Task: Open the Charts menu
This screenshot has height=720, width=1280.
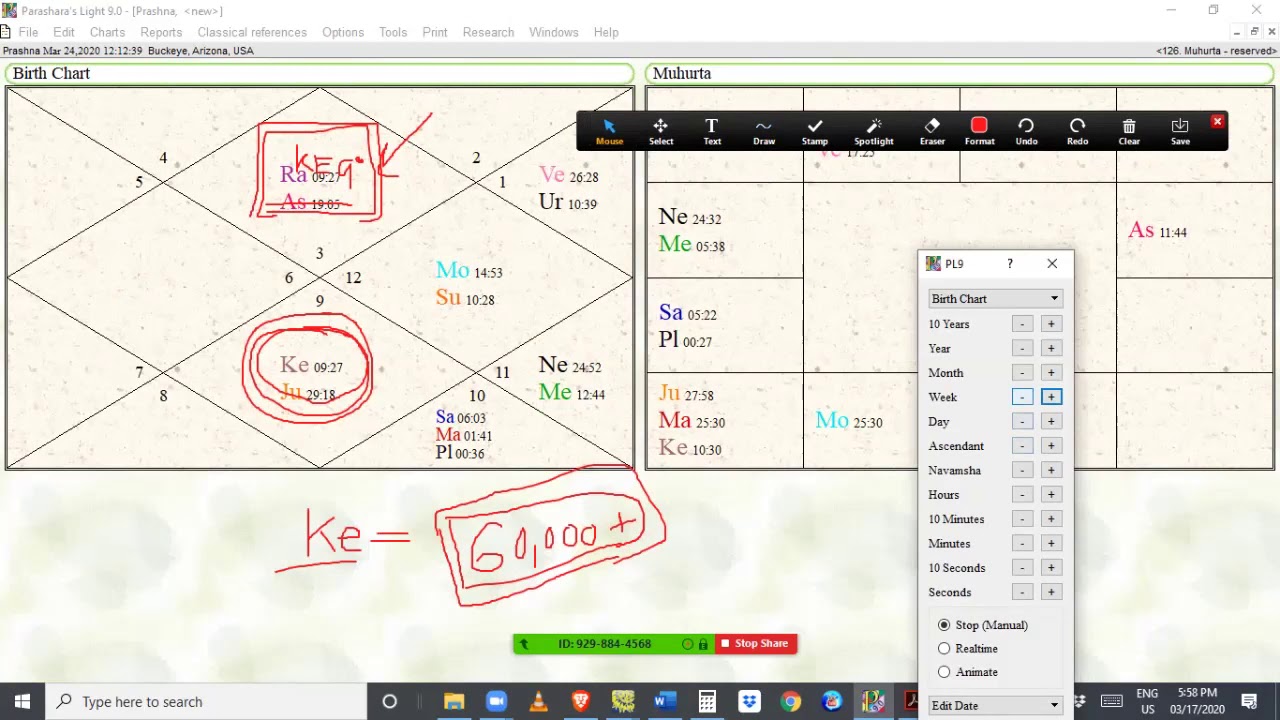Action: (107, 32)
